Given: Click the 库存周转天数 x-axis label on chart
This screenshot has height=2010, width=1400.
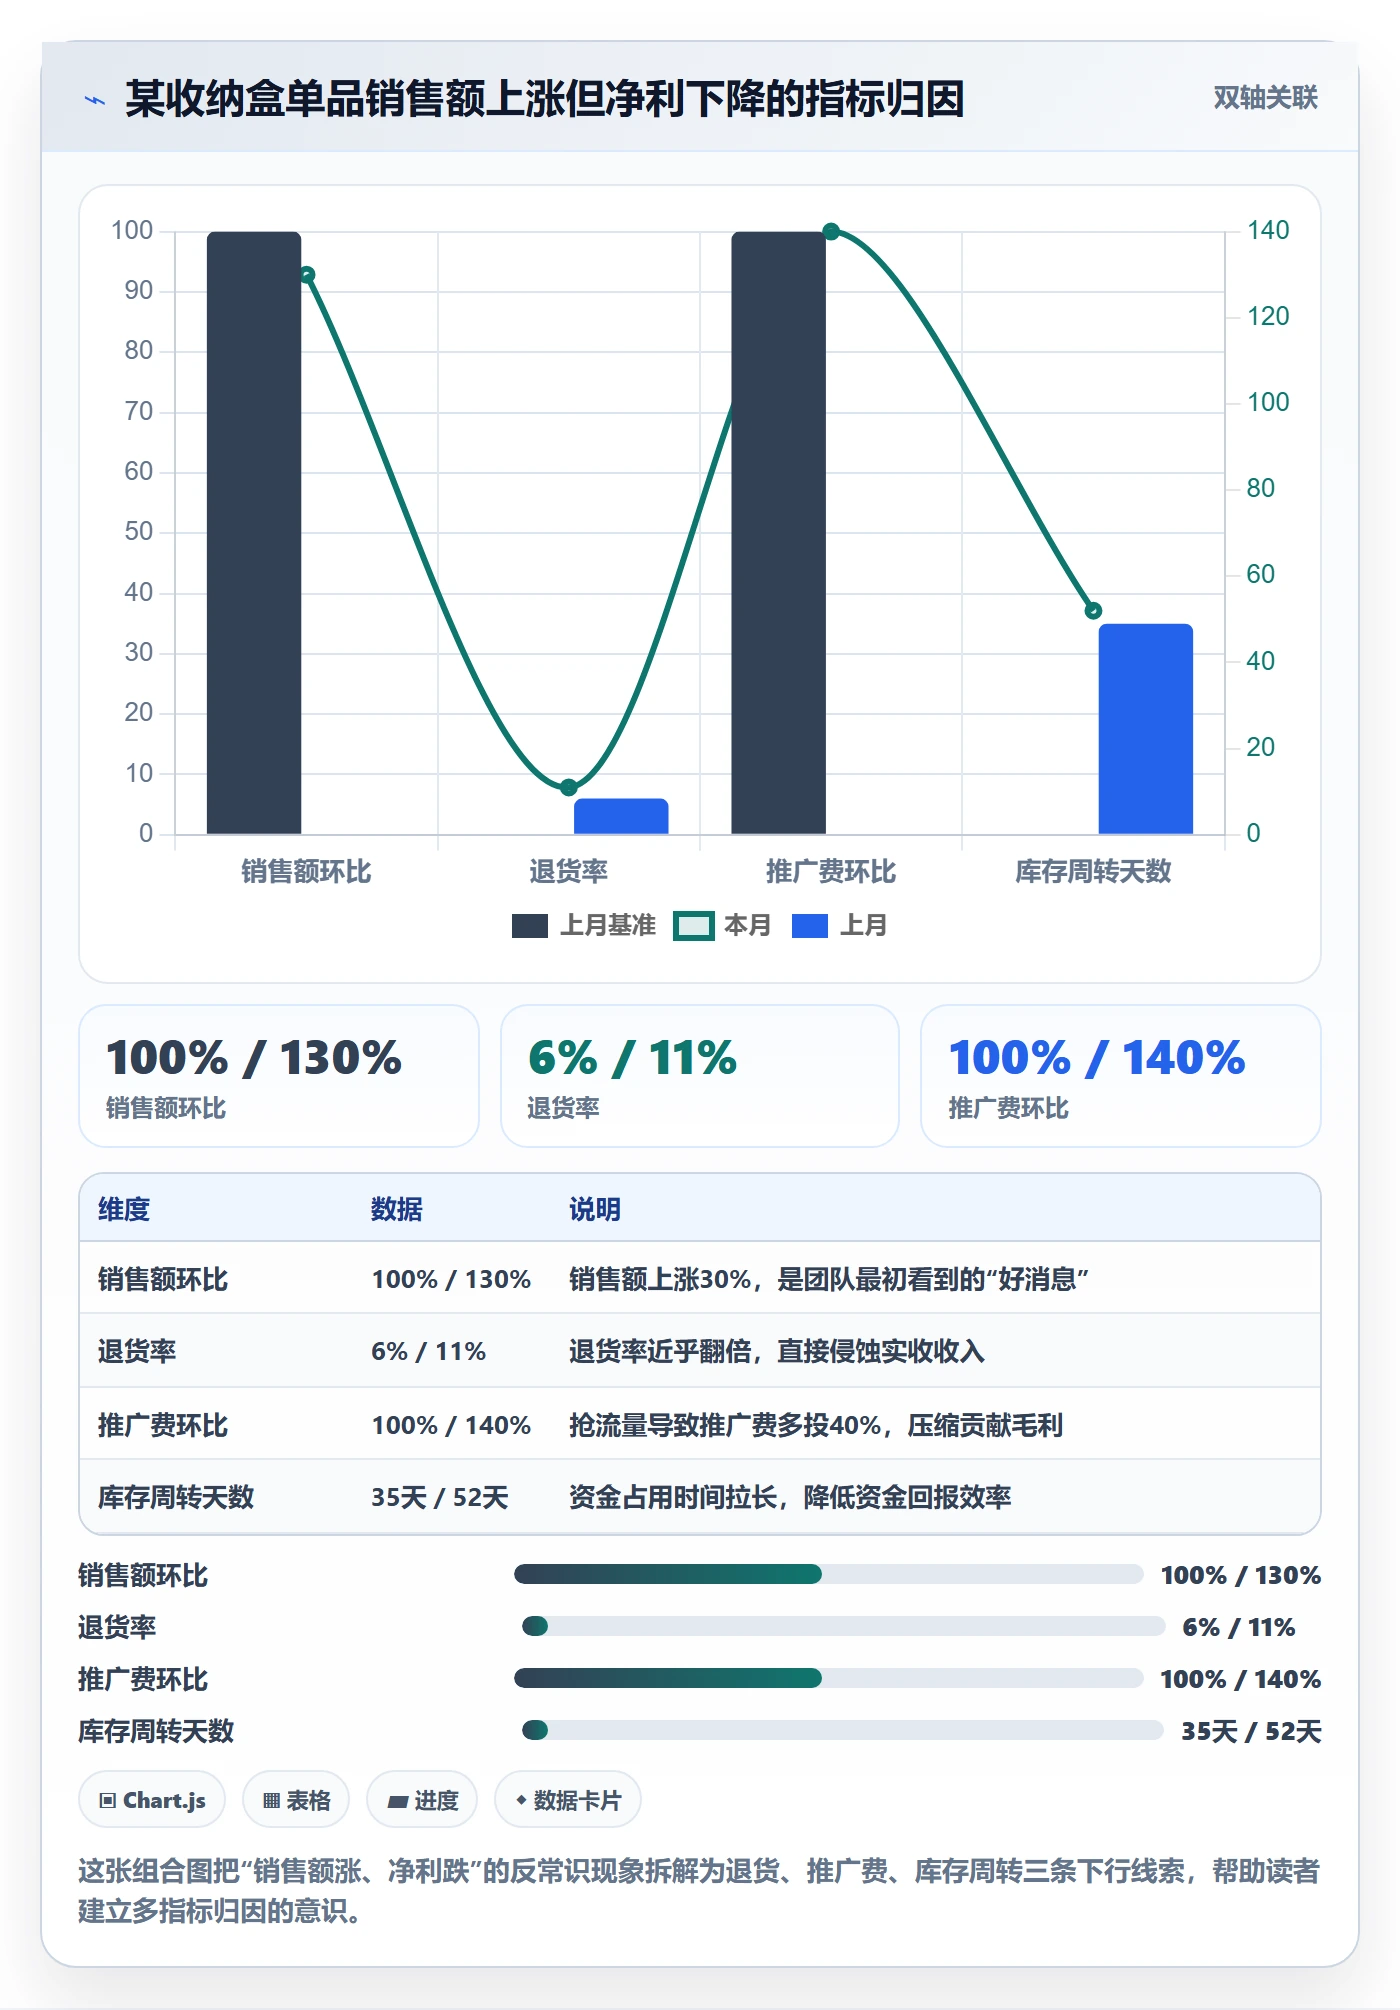Looking at the screenshot, I should tap(1093, 871).
